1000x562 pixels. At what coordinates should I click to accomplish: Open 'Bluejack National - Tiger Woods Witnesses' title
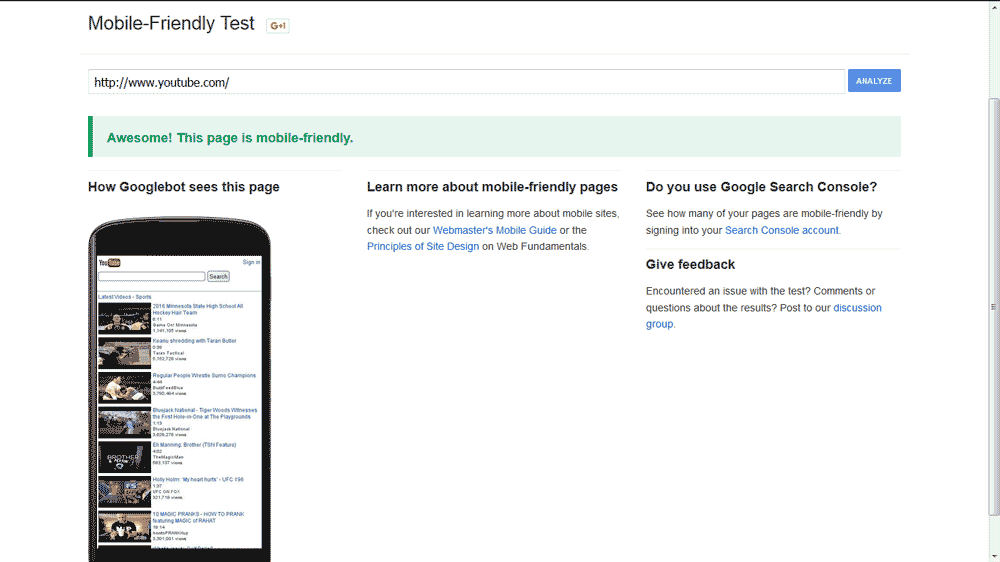coord(205,413)
